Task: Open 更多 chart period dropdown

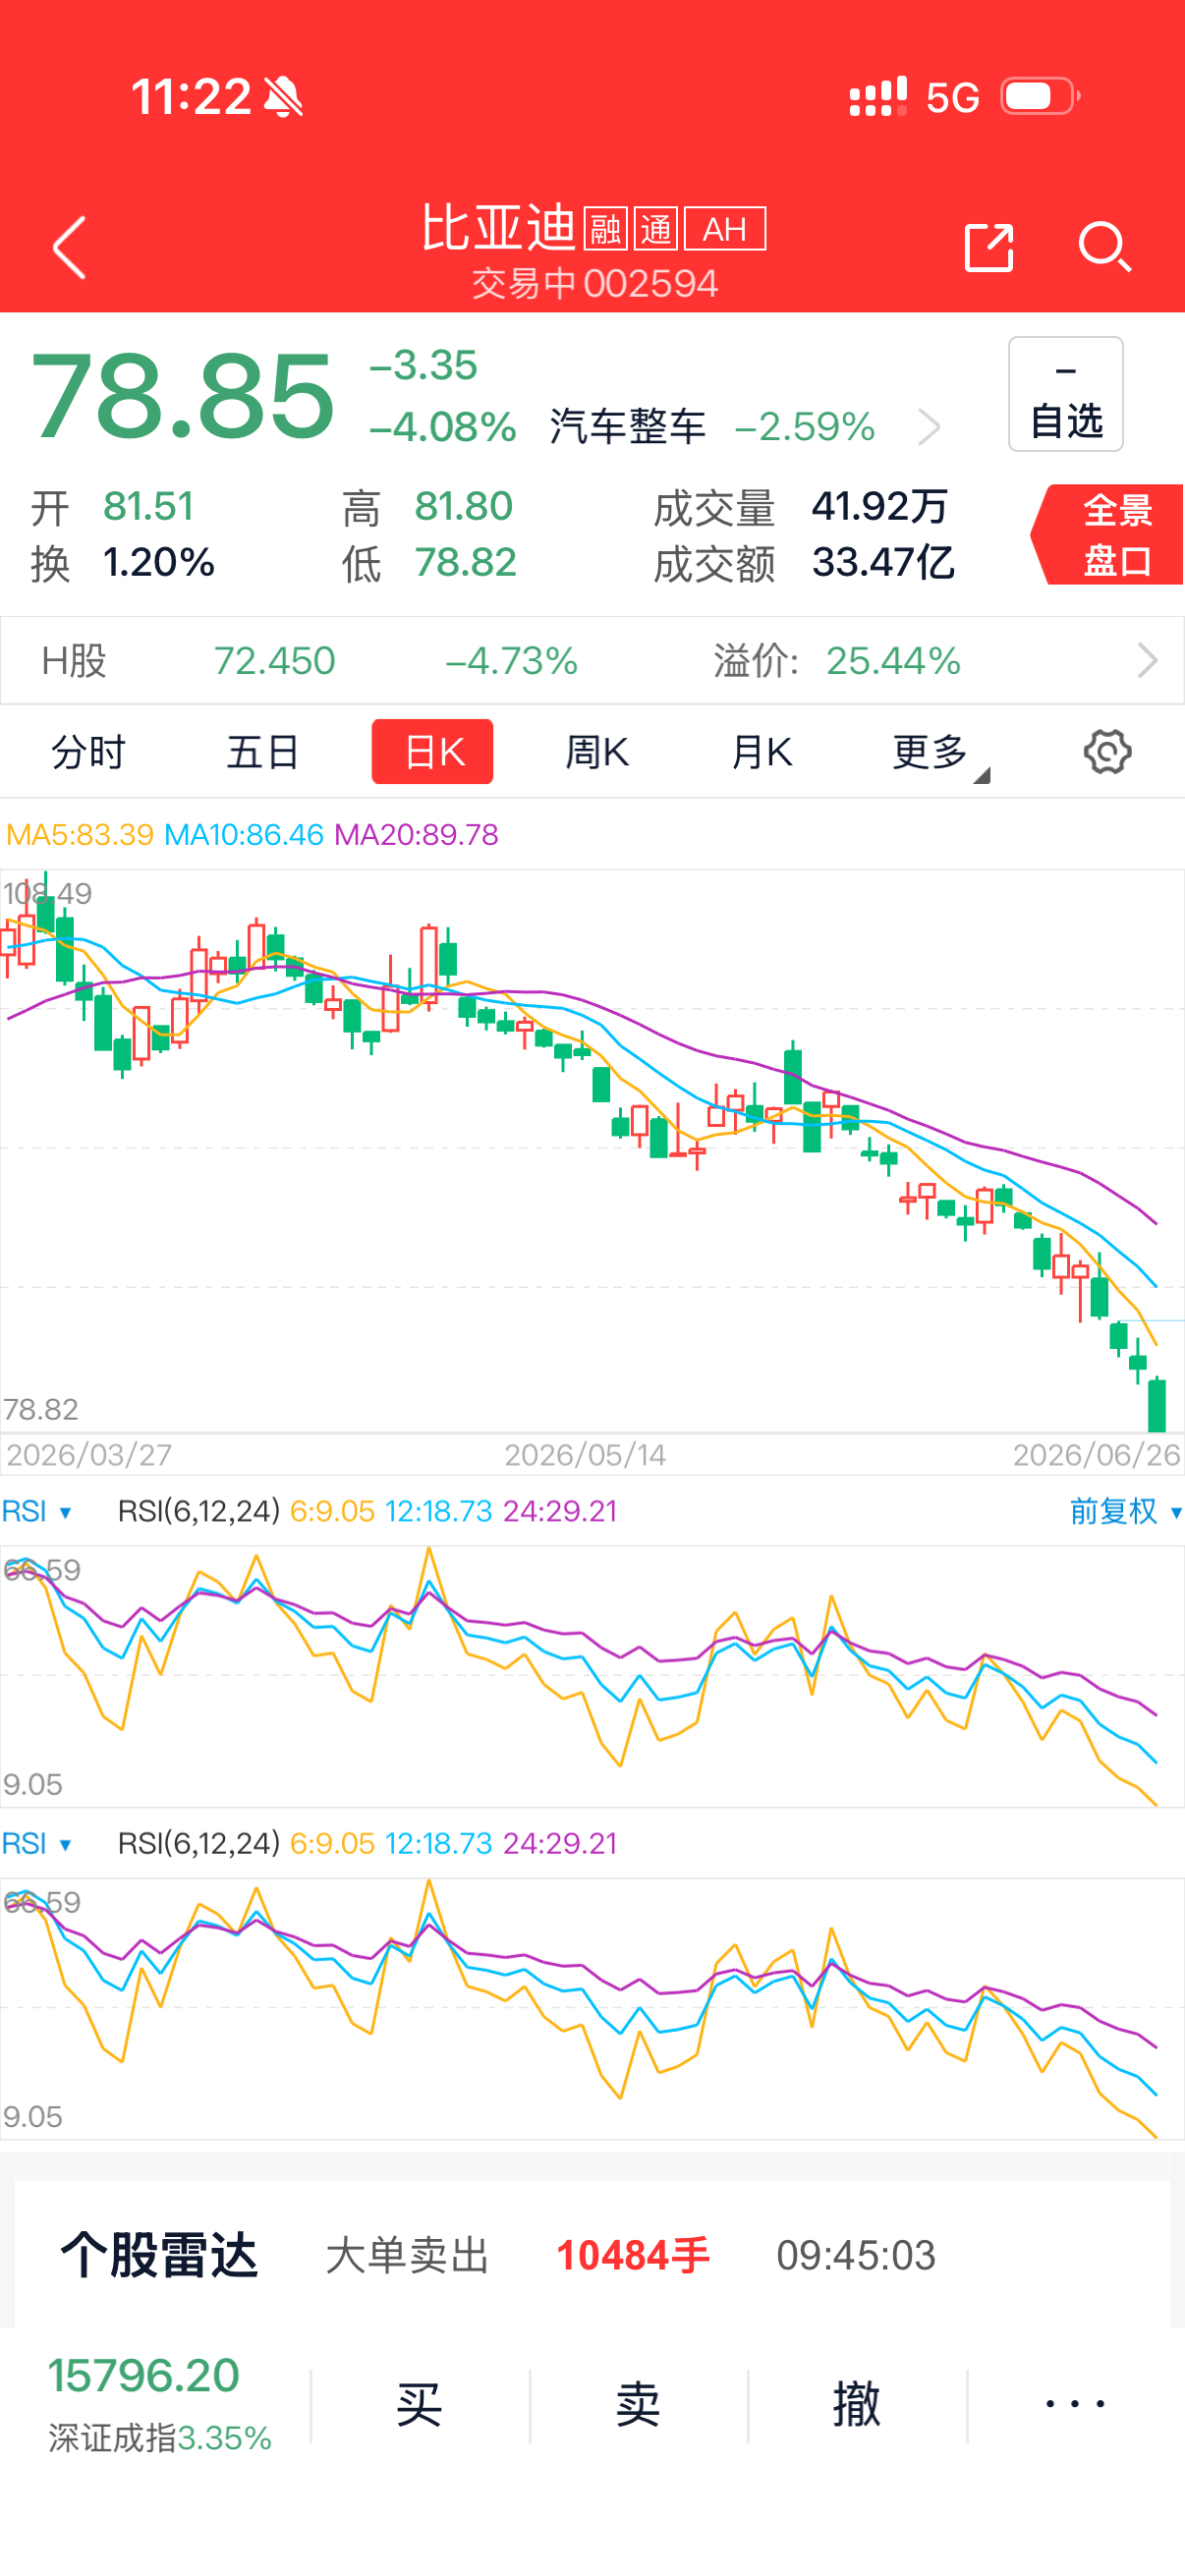Action: (939, 754)
